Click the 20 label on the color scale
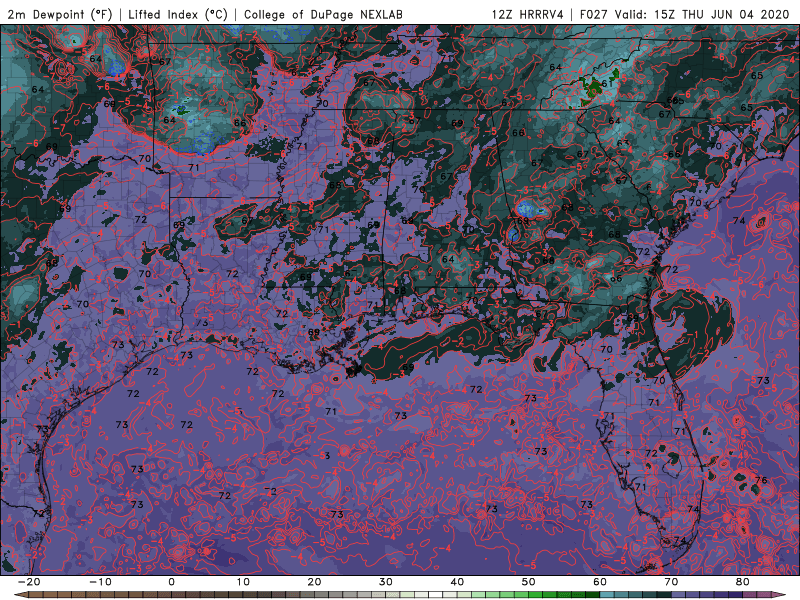The height and width of the screenshot is (600, 800). point(314,582)
